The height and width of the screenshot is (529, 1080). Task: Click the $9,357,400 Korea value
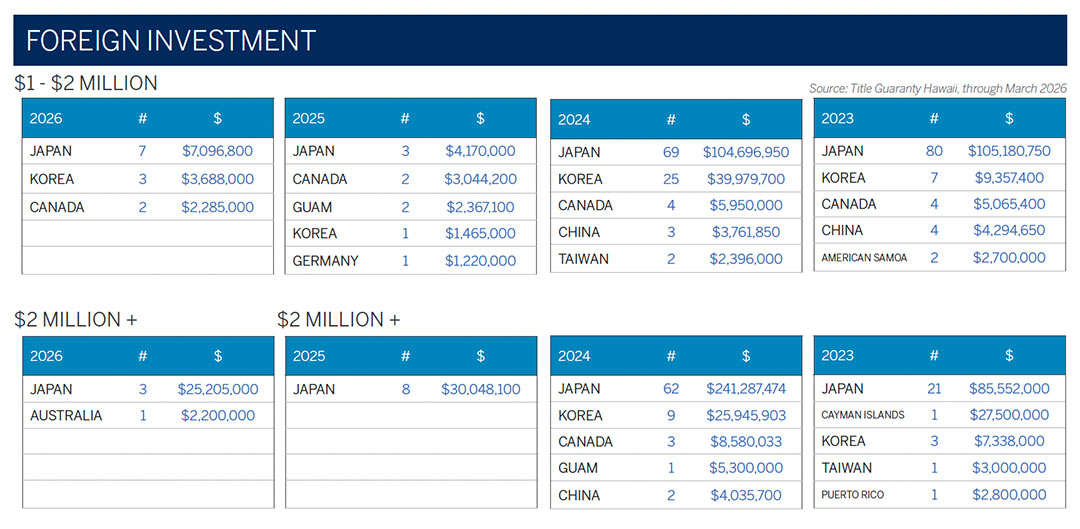[1009, 178]
